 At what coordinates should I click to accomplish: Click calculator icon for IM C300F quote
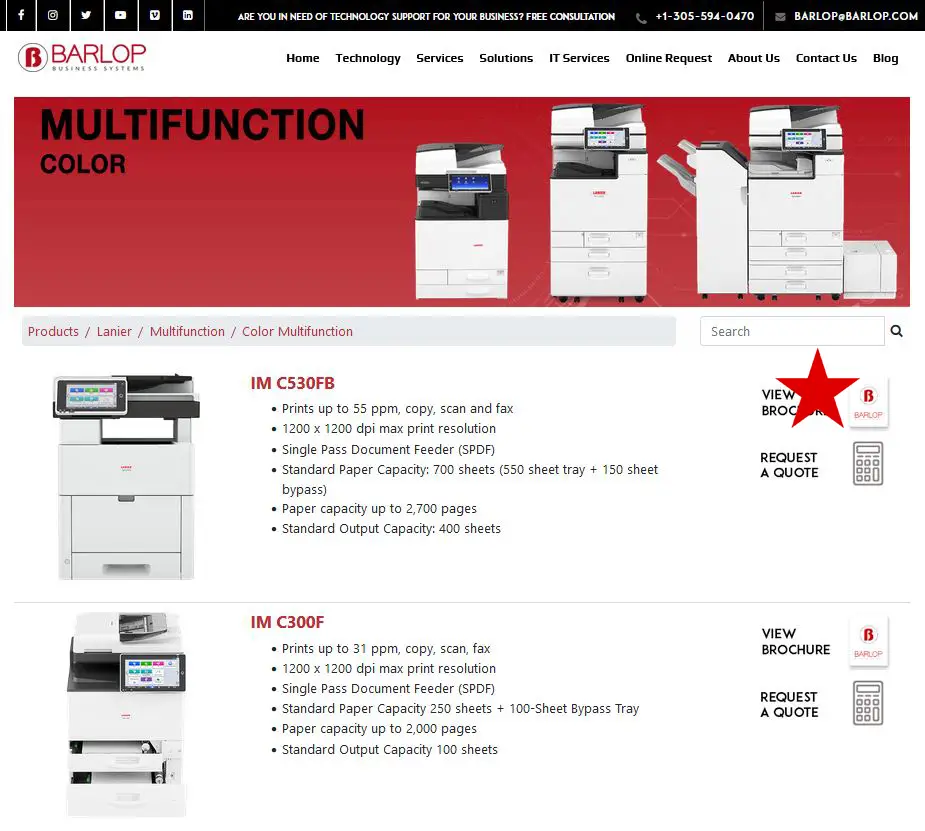tap(868, 703)
